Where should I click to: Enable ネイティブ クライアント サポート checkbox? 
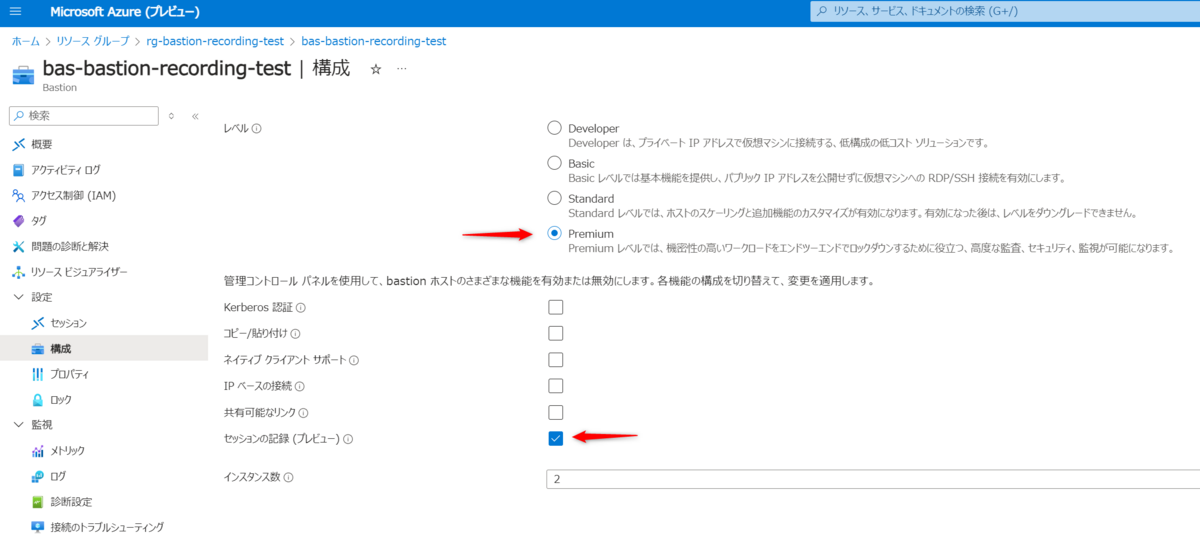556,359
